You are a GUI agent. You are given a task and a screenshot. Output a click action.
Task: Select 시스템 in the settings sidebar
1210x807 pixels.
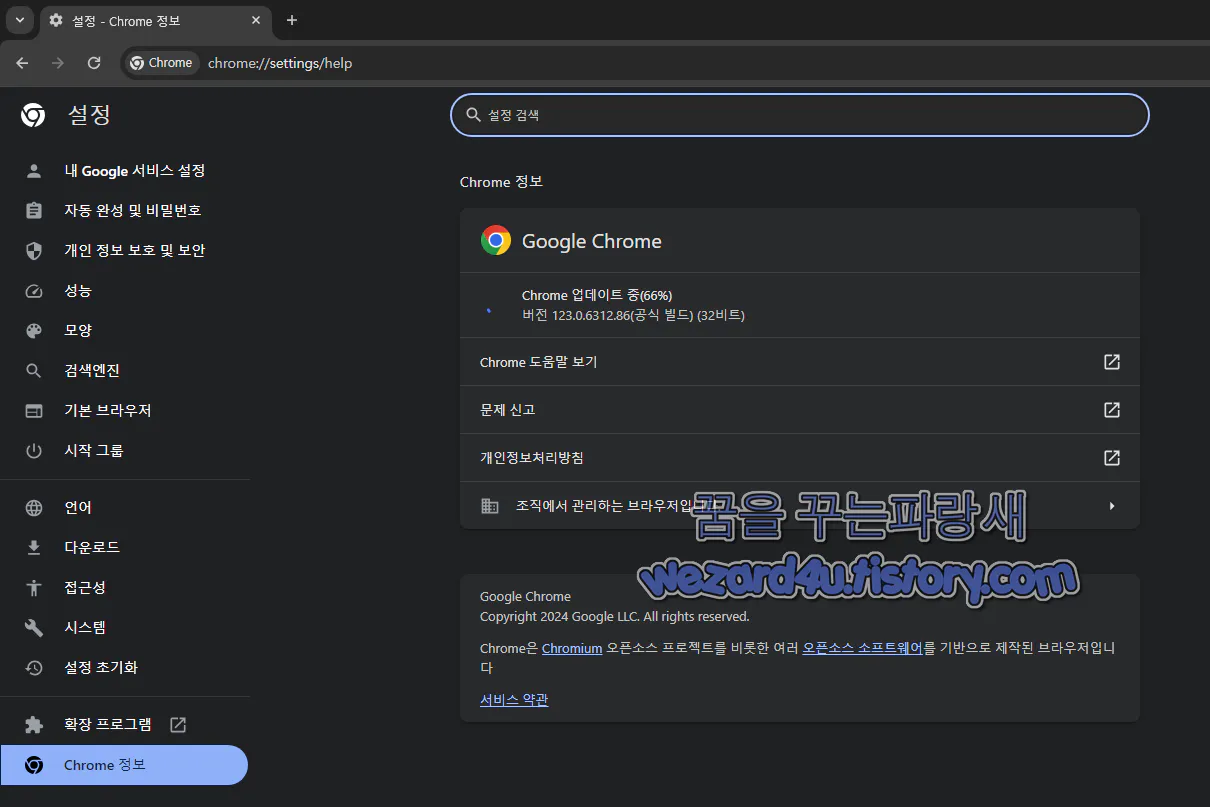[x=33, y=627]
